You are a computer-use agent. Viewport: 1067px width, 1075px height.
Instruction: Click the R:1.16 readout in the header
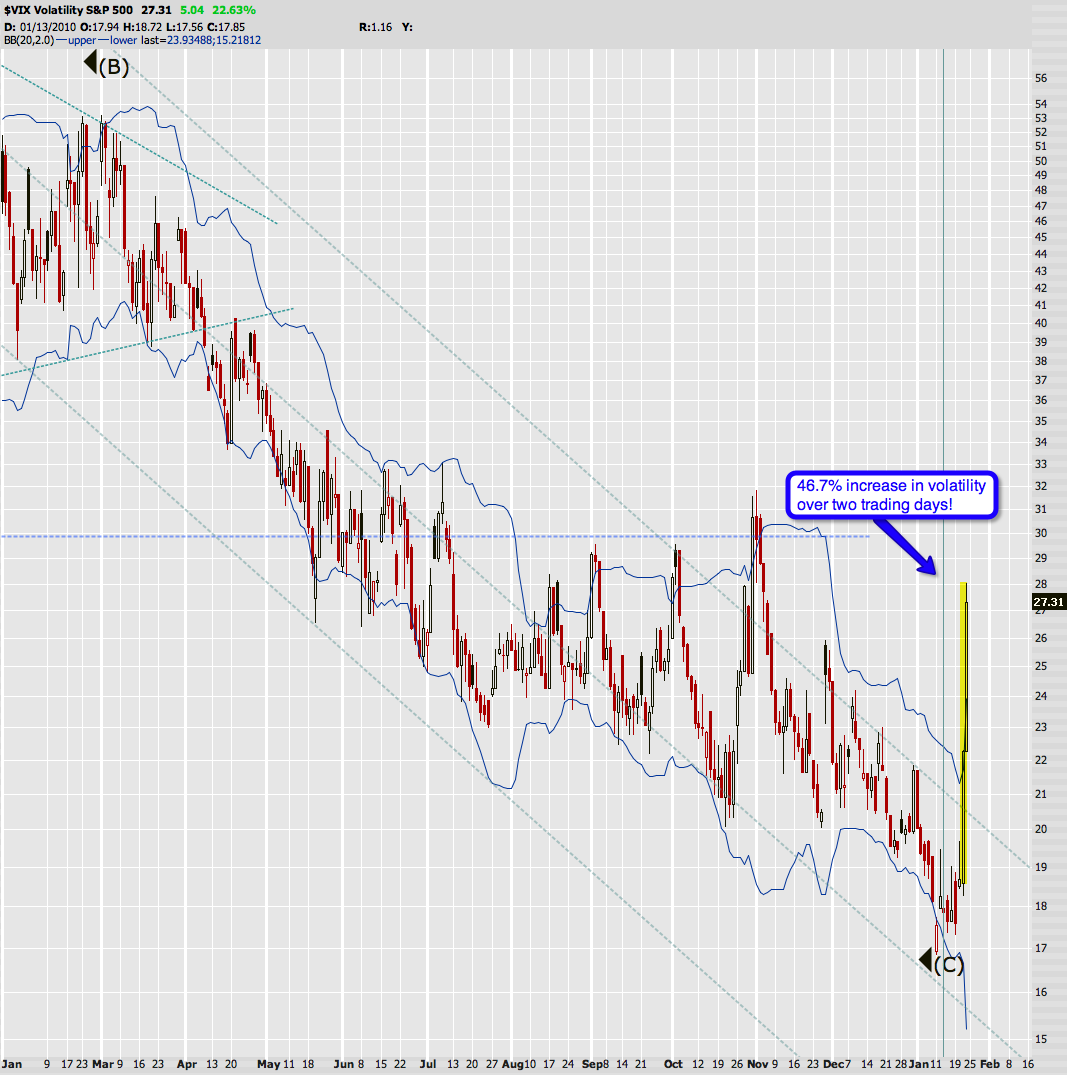(x=374, y=26)
